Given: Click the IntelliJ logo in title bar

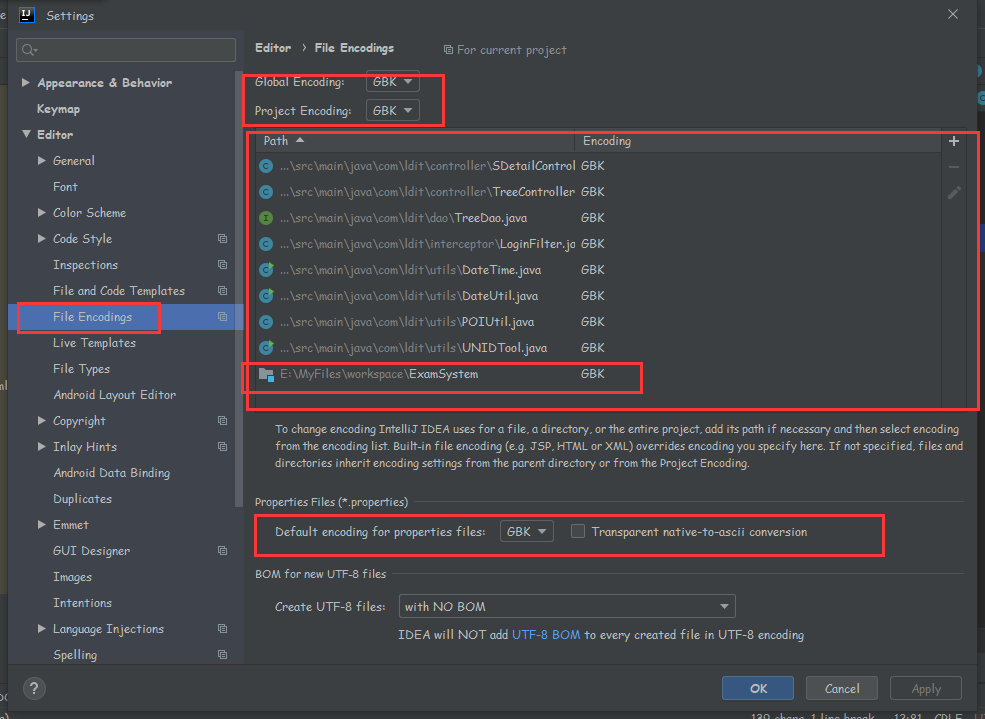Looking at the screenshot, I should (x=27, y=15).
